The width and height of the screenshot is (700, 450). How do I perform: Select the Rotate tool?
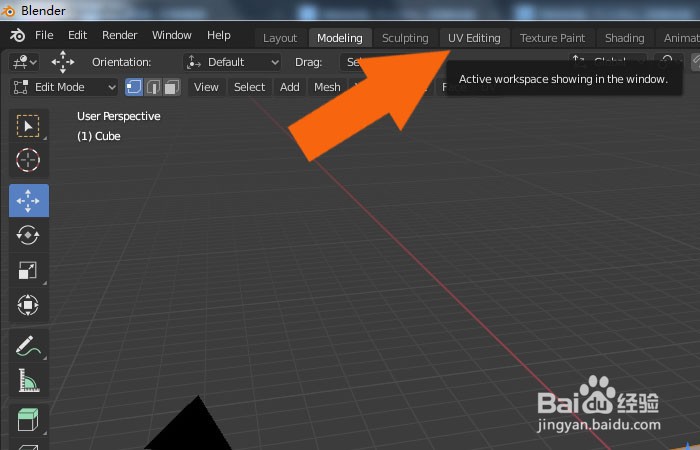[29, 235]
